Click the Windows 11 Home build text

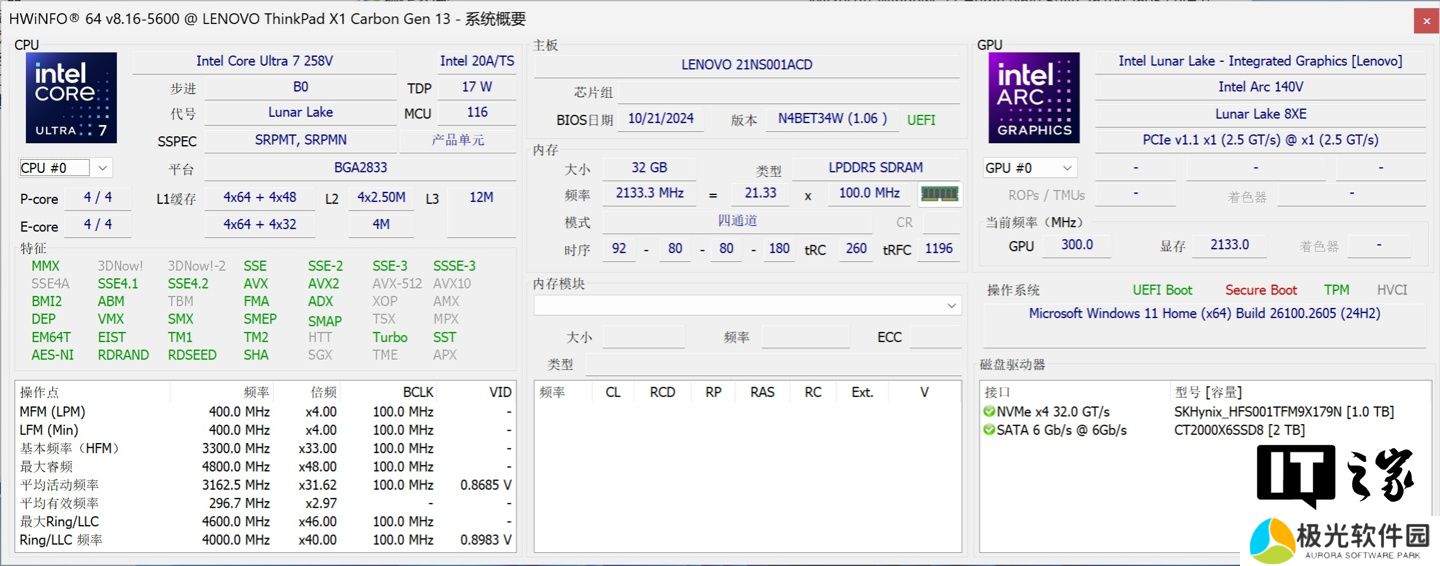tap(1205, 314)
